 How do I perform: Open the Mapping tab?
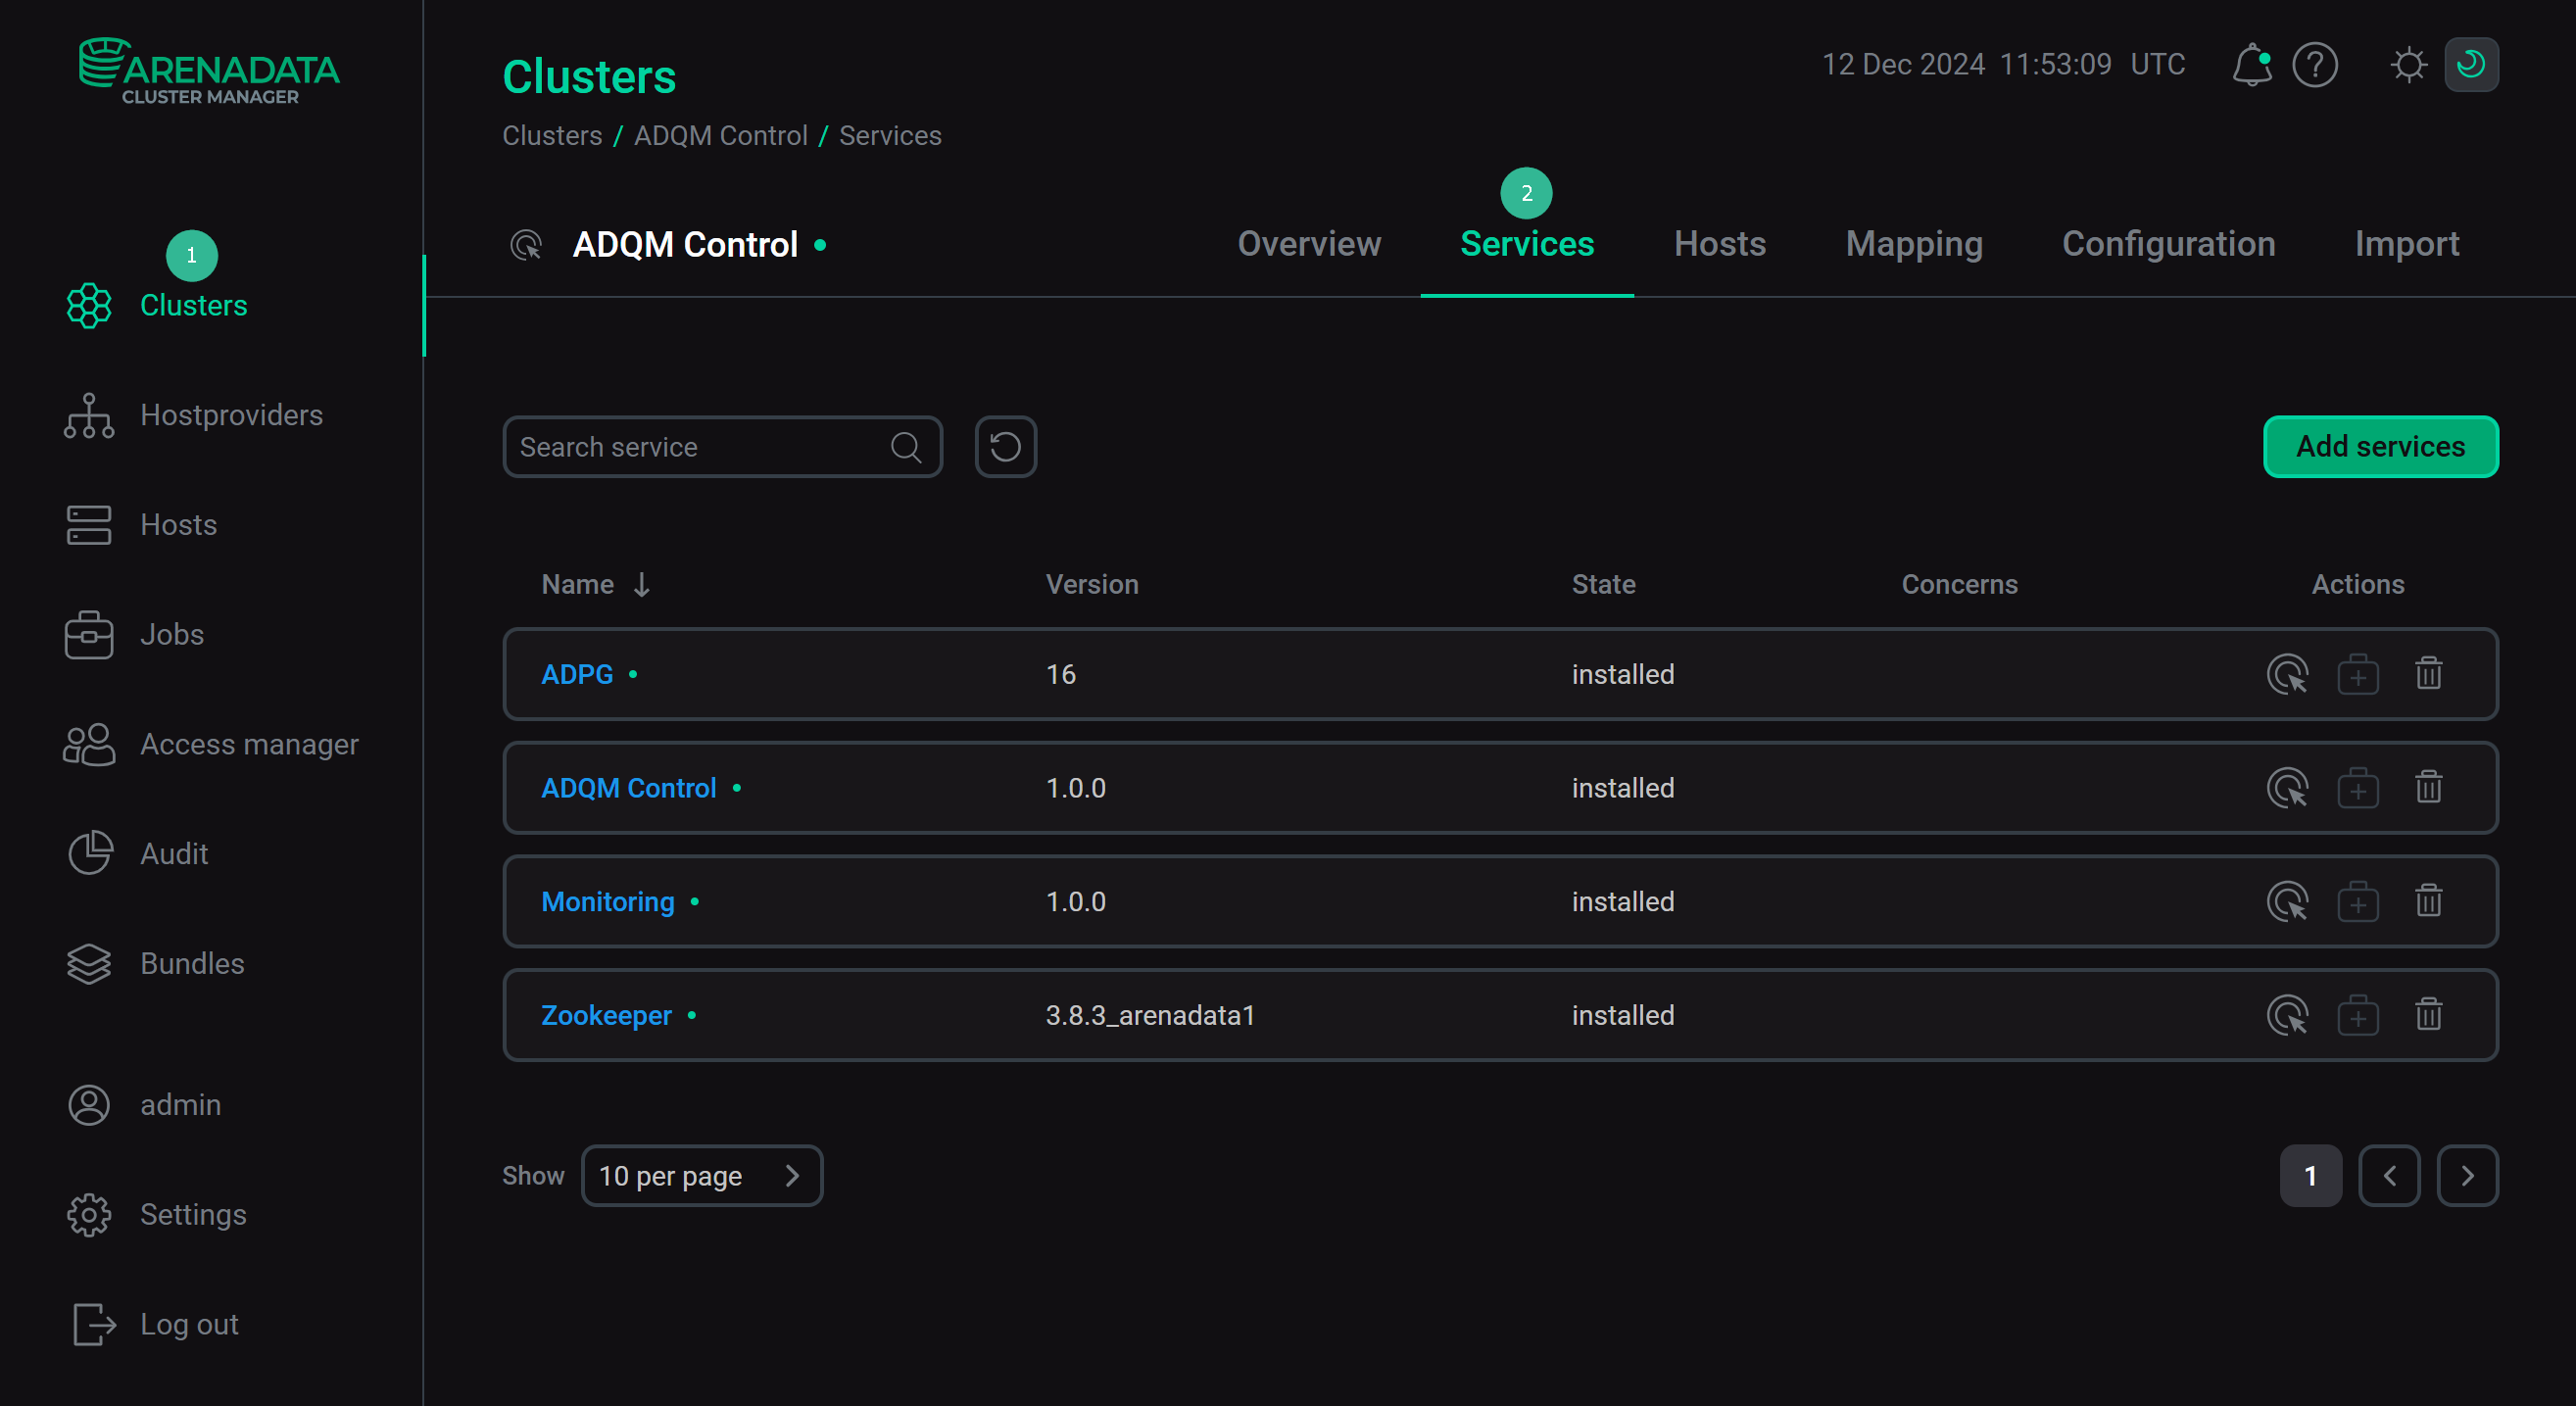click(1913, 244)
